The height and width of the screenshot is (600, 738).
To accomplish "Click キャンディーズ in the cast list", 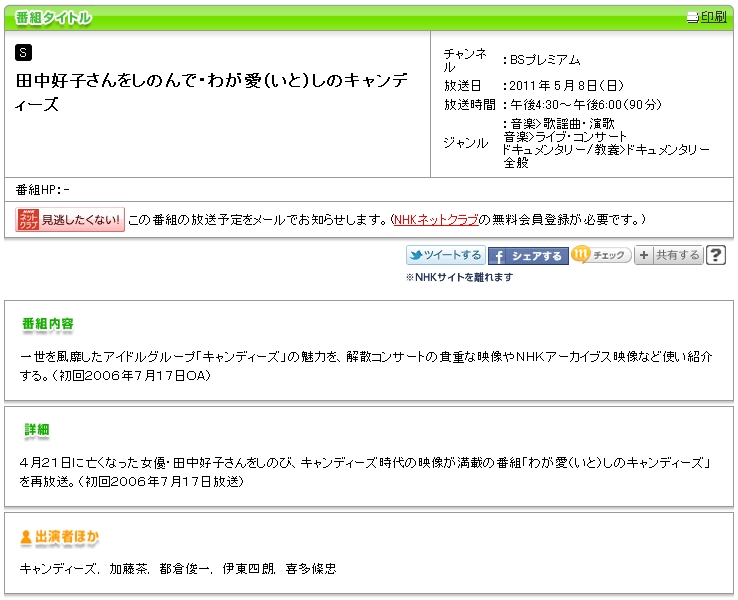I will point(58,569).
